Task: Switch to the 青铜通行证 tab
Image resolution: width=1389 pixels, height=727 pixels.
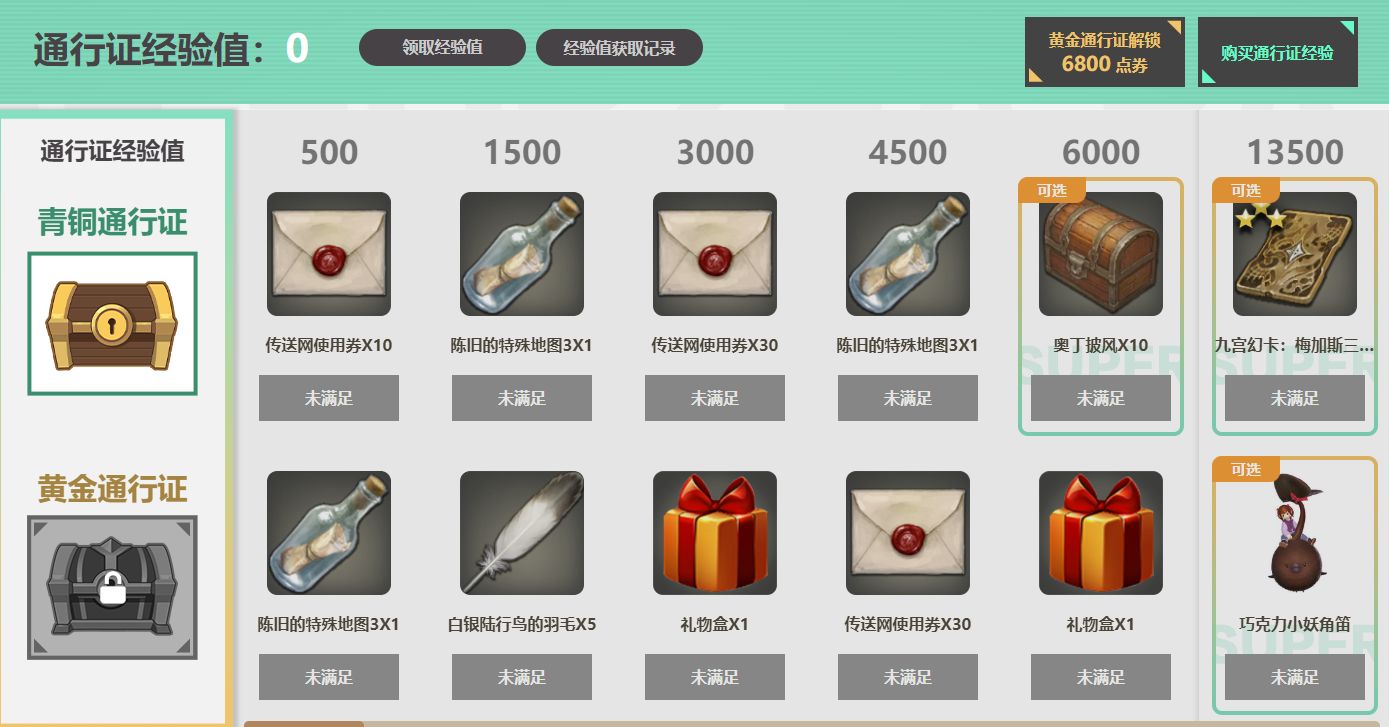Action: [113, 221]
